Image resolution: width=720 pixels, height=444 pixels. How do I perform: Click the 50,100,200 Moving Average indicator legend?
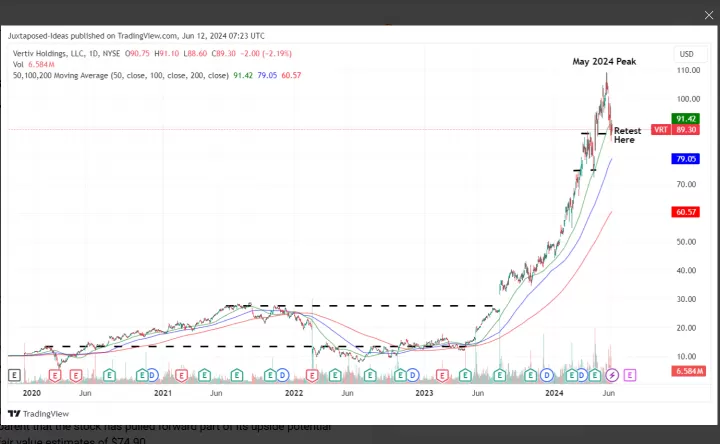coord(120,76)
